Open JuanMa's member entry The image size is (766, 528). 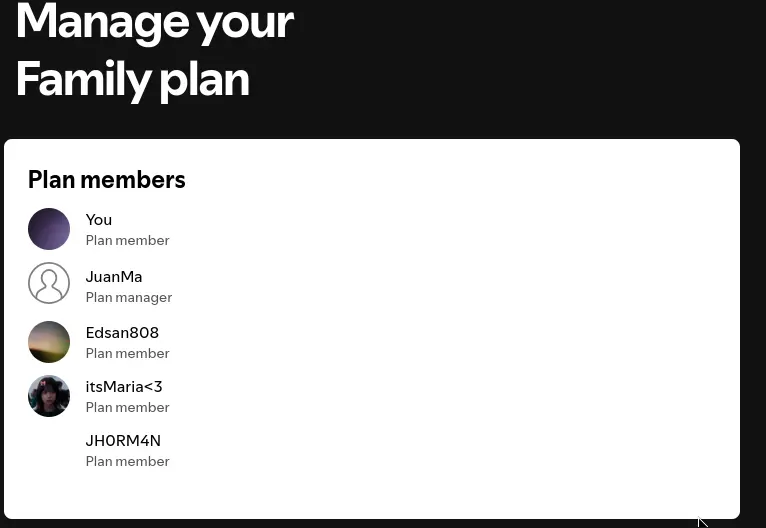pyautogui.click(x=114, y=277)
